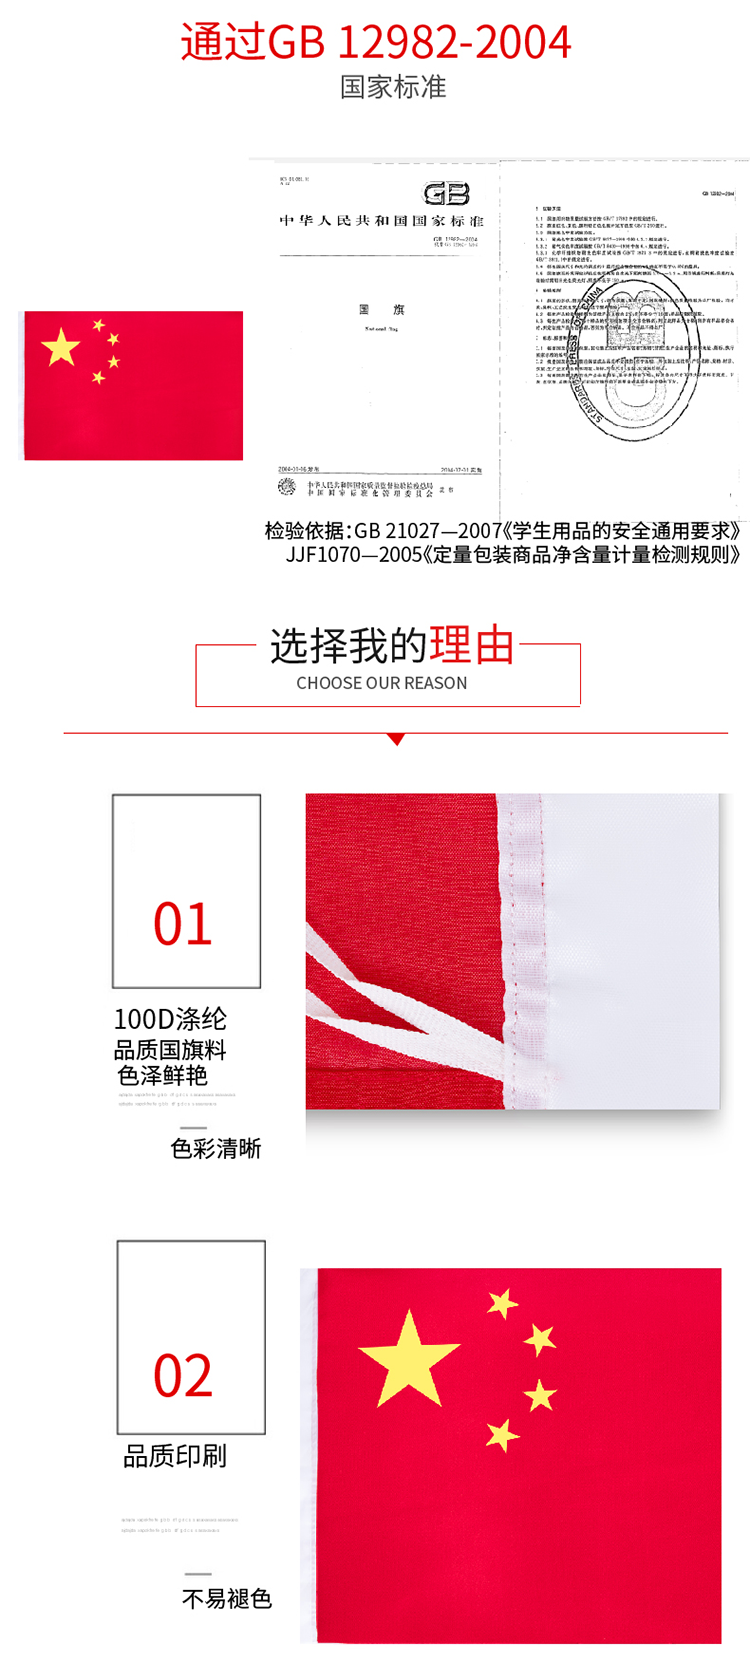This screenshot has width=750, height=1677.
Task: Click the 选择我的理由 section heading
Action: pyautogui.click(x=392, y=646)
